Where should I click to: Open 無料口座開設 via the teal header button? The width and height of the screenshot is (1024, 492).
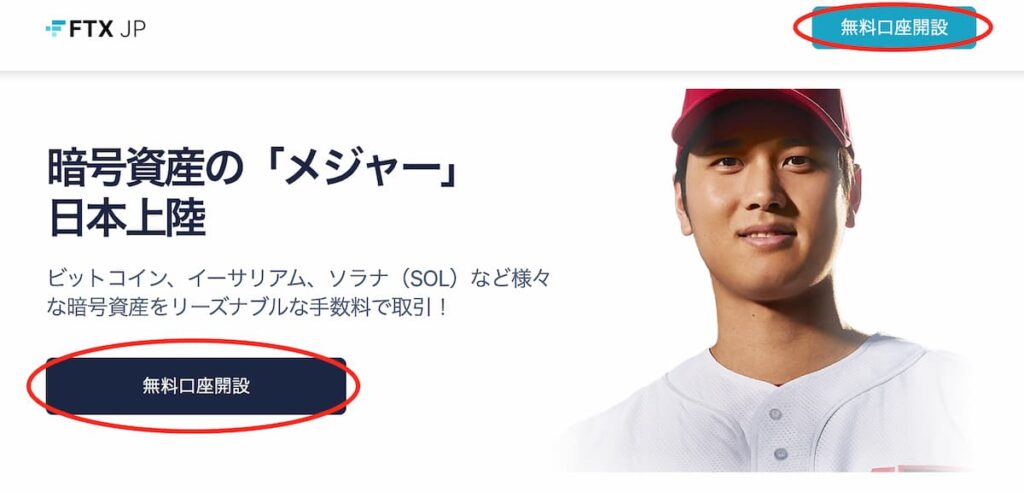click(x=894, y=27)
